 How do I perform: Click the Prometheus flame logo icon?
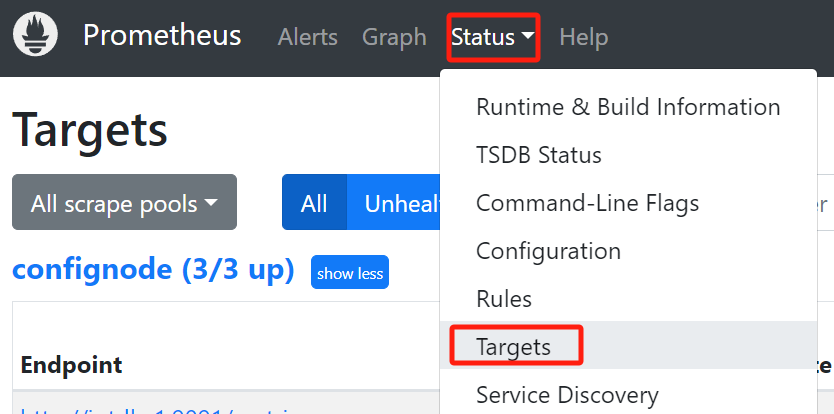(35, 36)
